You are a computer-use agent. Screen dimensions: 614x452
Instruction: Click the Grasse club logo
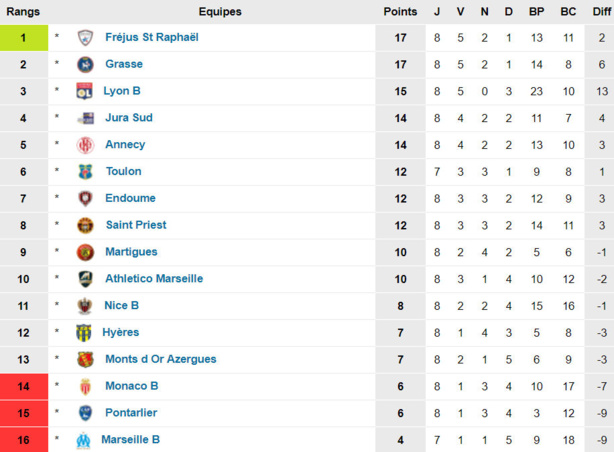coord(85,65)
